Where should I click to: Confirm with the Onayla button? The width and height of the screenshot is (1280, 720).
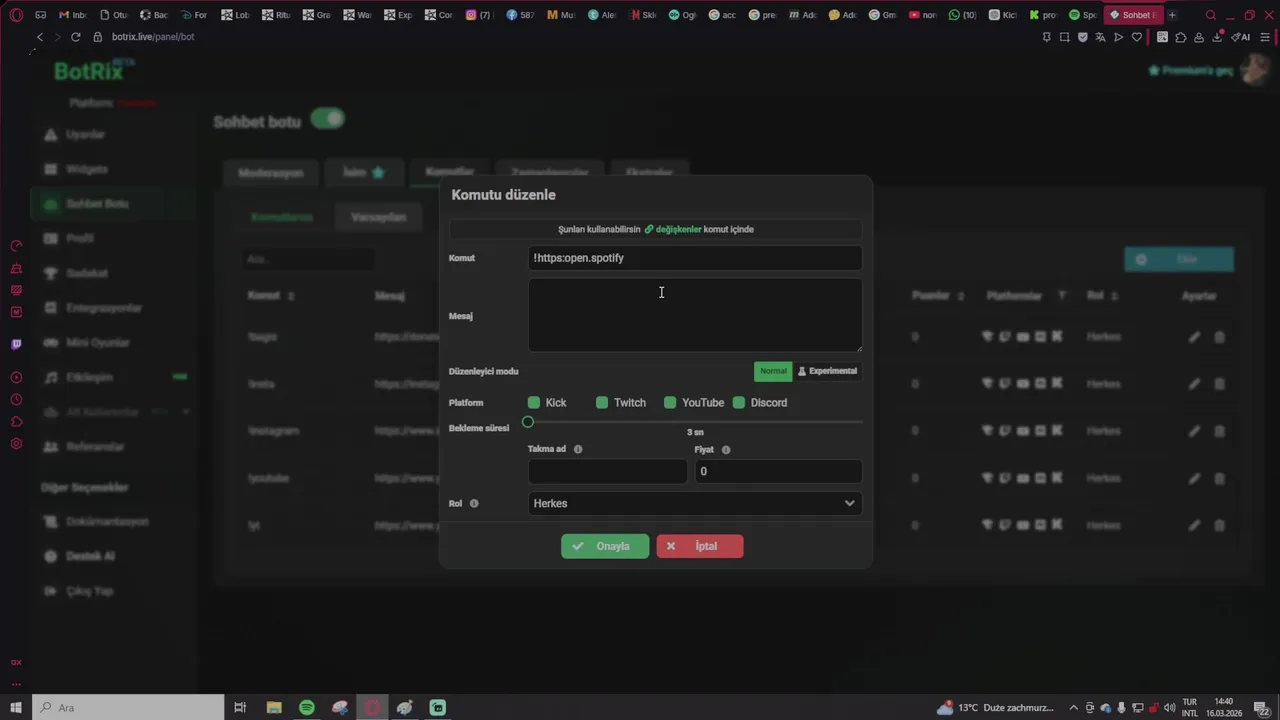click(605, 546)
